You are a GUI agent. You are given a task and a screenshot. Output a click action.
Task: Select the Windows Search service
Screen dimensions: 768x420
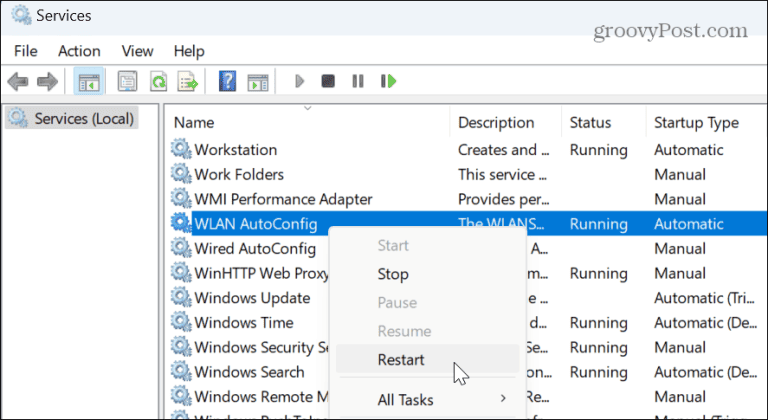[x=249, y=372]
